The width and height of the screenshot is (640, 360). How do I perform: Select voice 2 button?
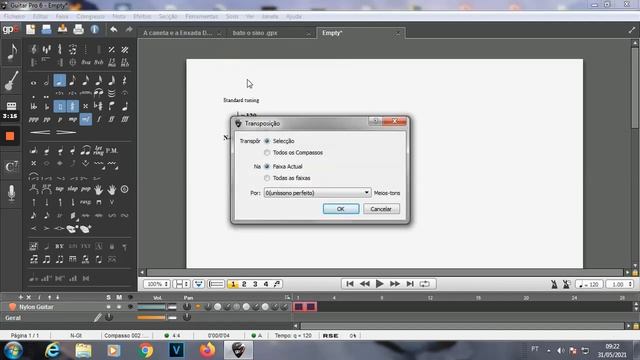point(244,284)
